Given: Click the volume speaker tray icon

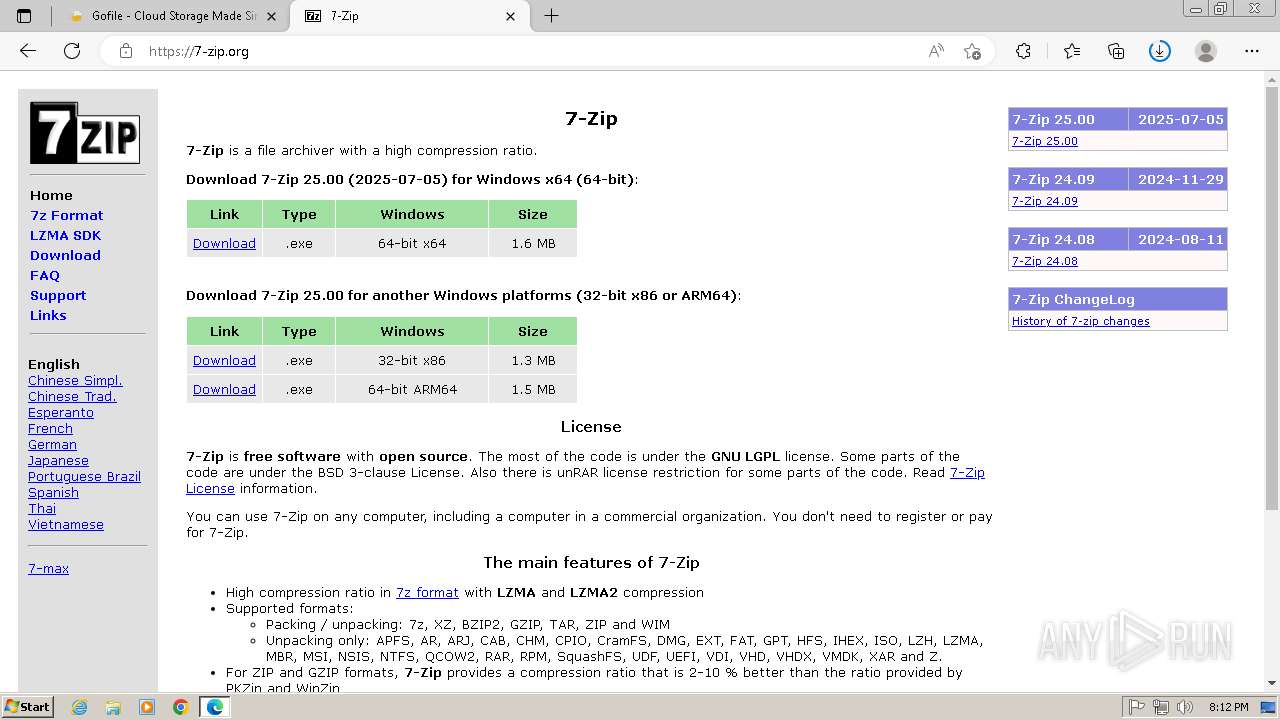Looking at the screenshot, I should 1185,707.
